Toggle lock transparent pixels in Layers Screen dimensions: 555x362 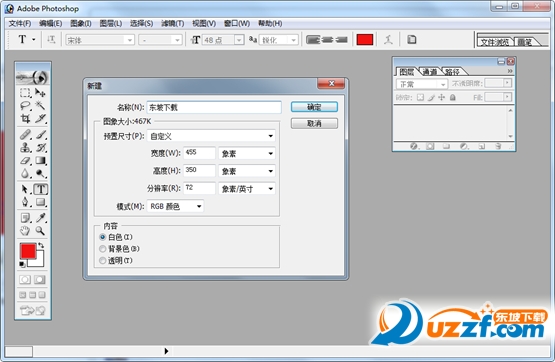pyautogui.click(x=420, y=97)
